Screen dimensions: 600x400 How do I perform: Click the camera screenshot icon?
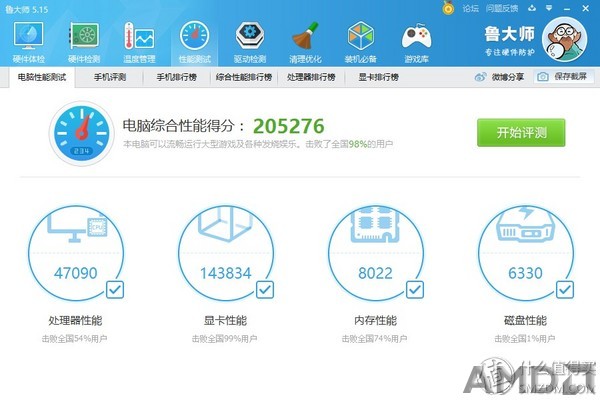[543, 77]
